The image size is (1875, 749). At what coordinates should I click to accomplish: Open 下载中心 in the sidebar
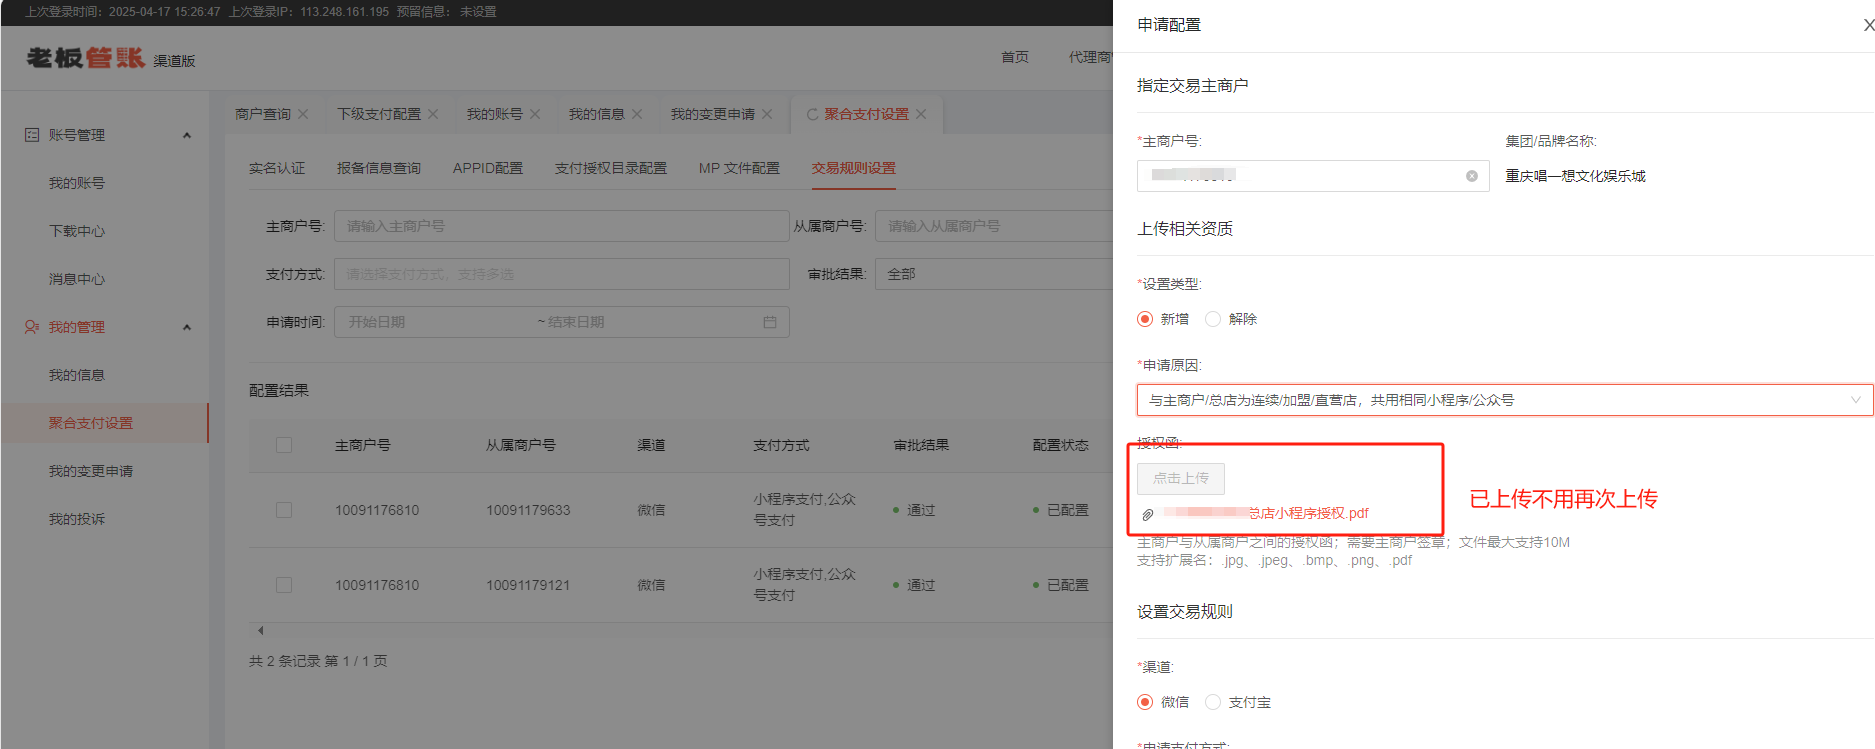click(x=77, y=231)
